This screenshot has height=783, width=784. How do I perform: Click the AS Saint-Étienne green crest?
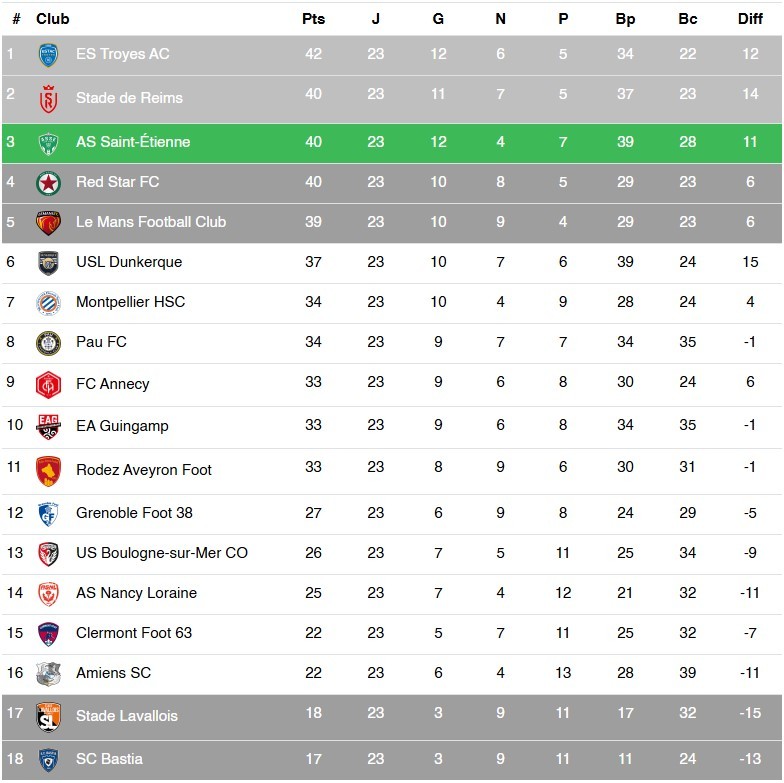(x=48, y=143)
